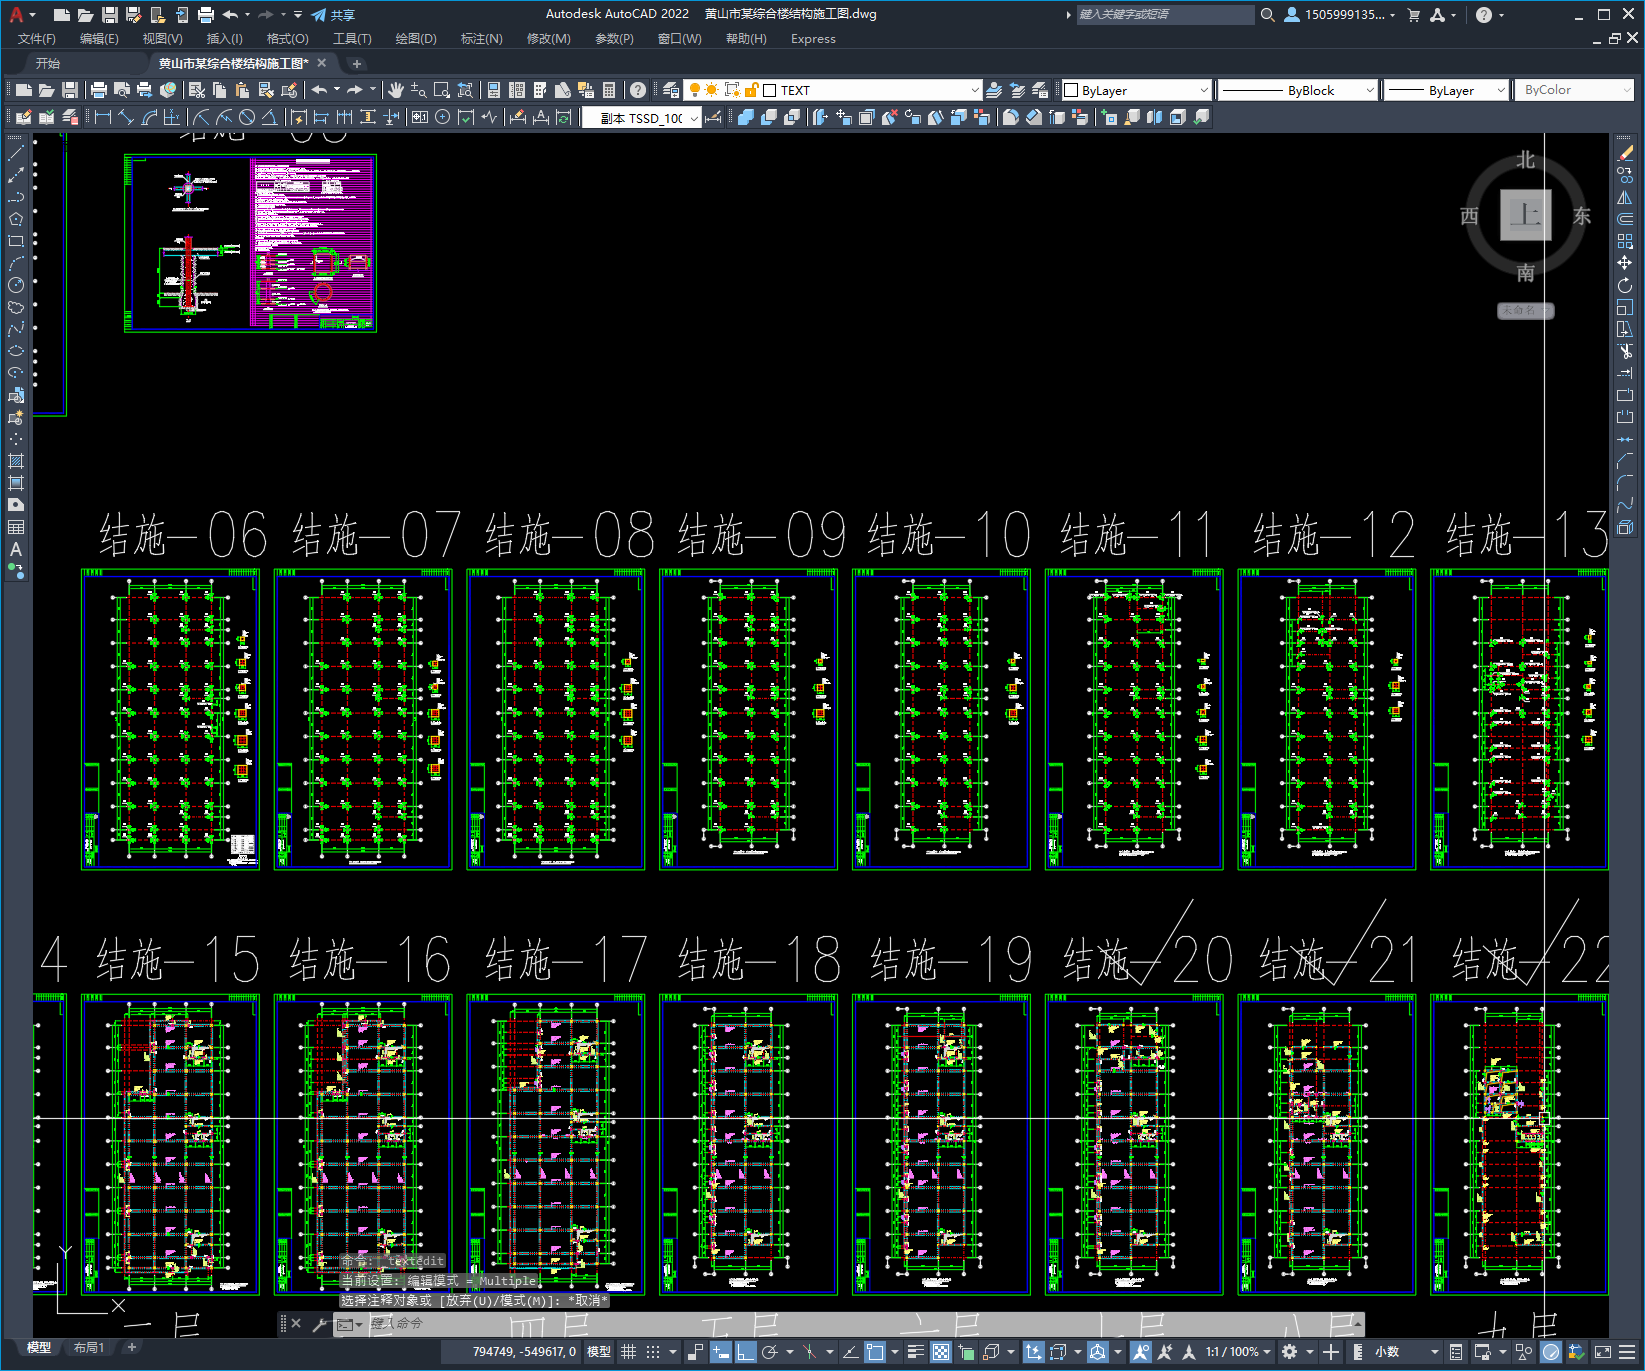1645x1371 pixels.
Task: Click the white ByLayer color swatch
Action: coord(1071,90)
